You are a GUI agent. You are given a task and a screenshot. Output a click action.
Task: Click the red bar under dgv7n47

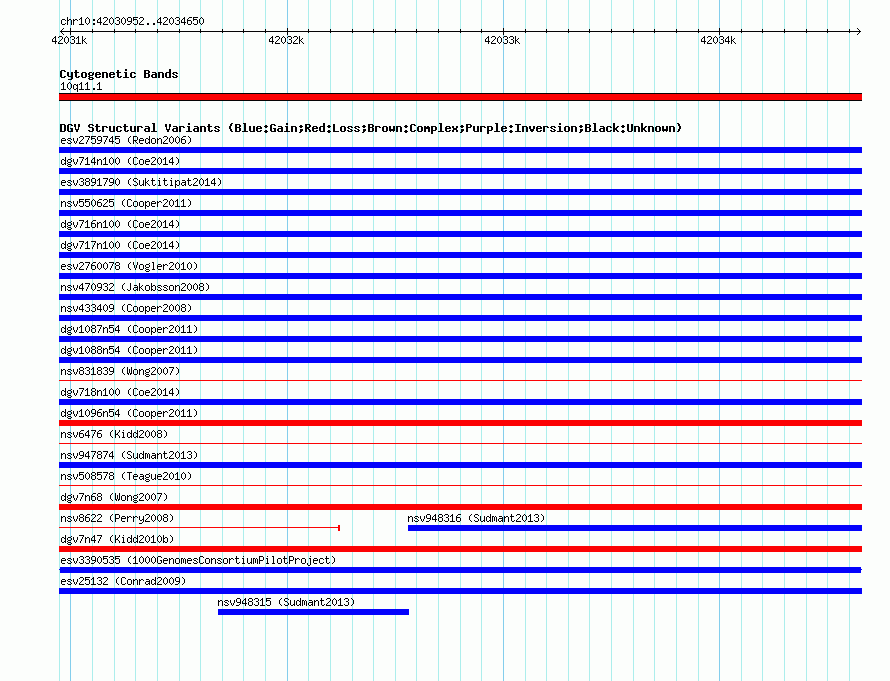point(460,549)
